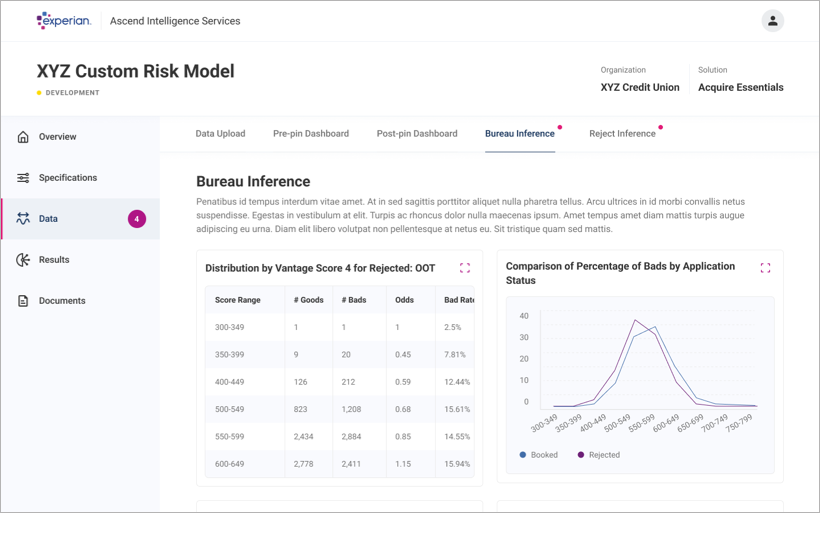The width and height of the screenshot is (820, 552).
Task: Click the Data sidebar icon
Action: click(23, 219)
